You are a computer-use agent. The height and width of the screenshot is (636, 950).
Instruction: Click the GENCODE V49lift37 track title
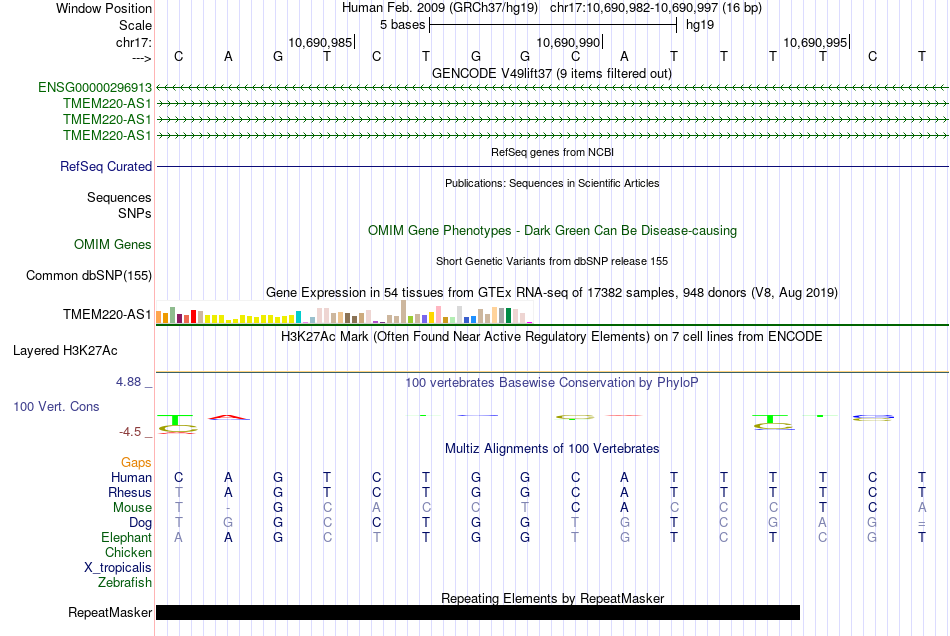(551, 74)
